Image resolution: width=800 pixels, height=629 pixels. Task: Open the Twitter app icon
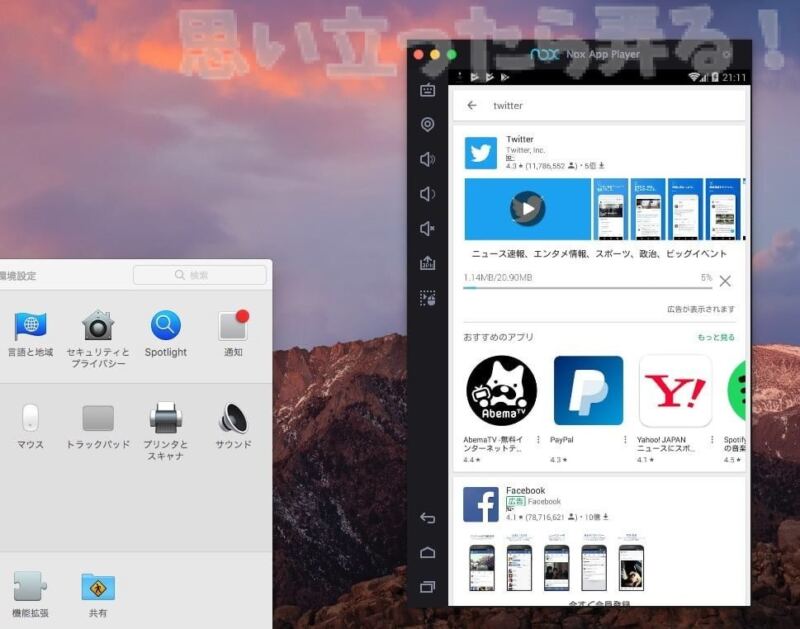pyautogui.click(x=481, y=153)
